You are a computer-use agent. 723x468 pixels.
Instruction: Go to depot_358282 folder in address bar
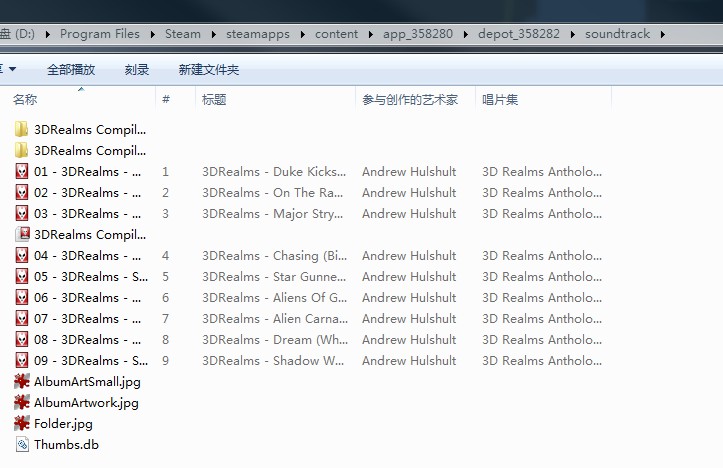click(x=519, y=34)
